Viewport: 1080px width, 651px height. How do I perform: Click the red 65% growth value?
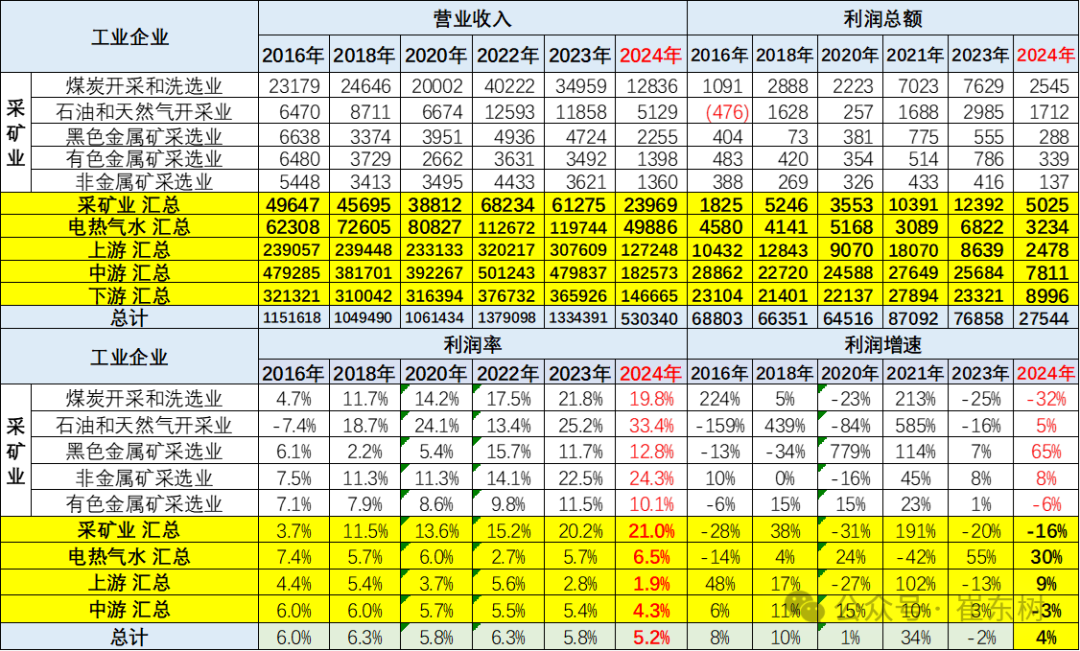(1047, 451)
